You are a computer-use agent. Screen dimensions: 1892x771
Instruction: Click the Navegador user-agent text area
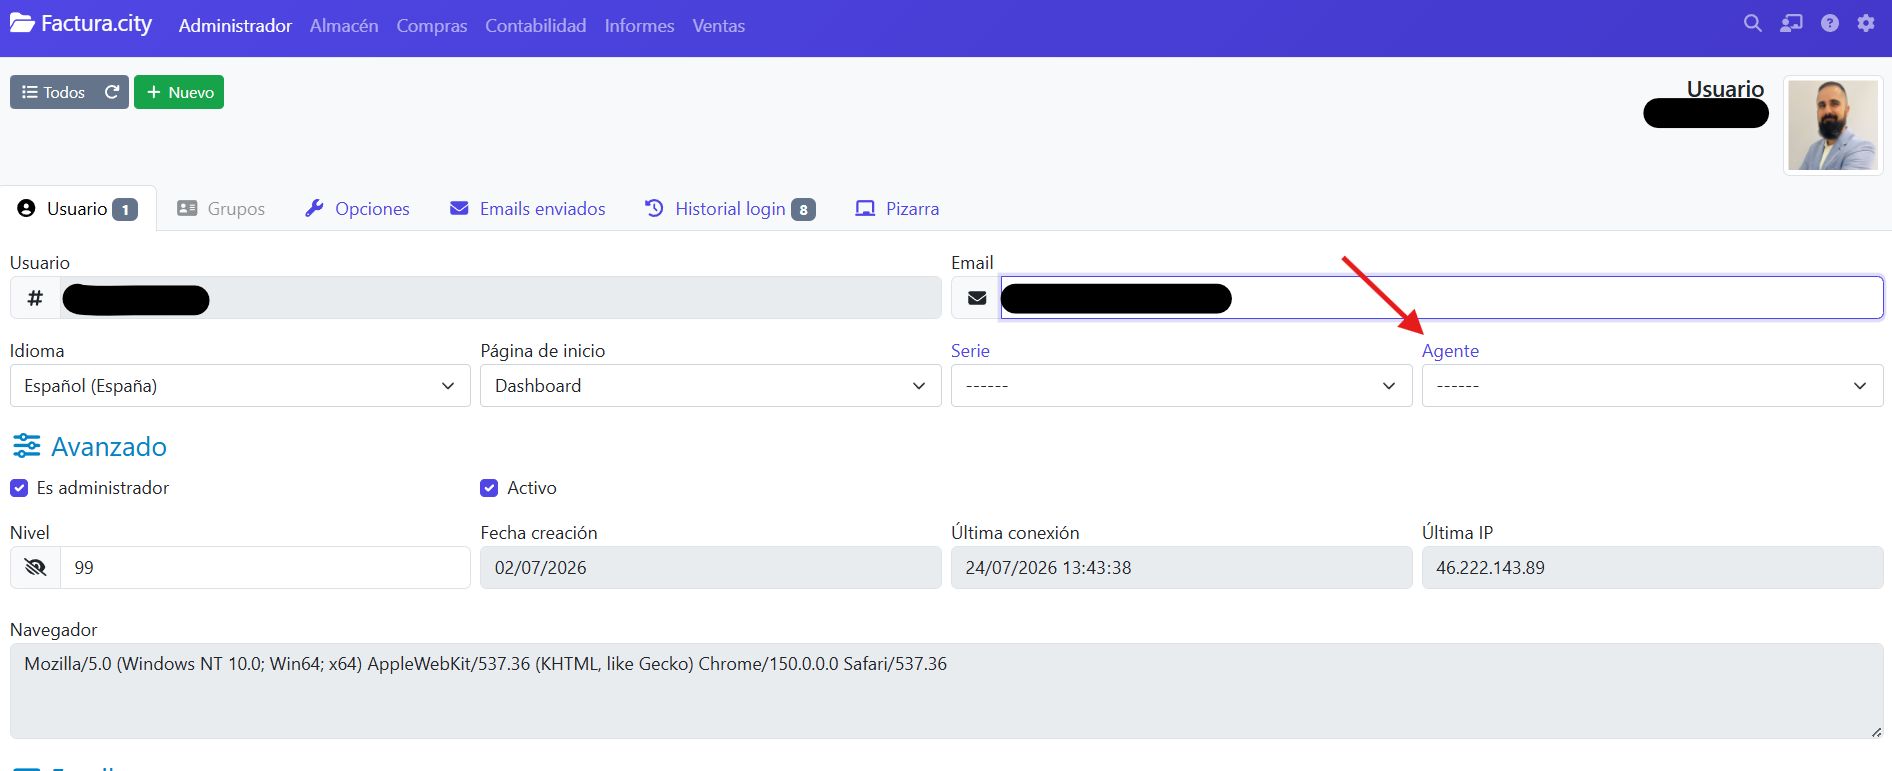click(946, 691)
